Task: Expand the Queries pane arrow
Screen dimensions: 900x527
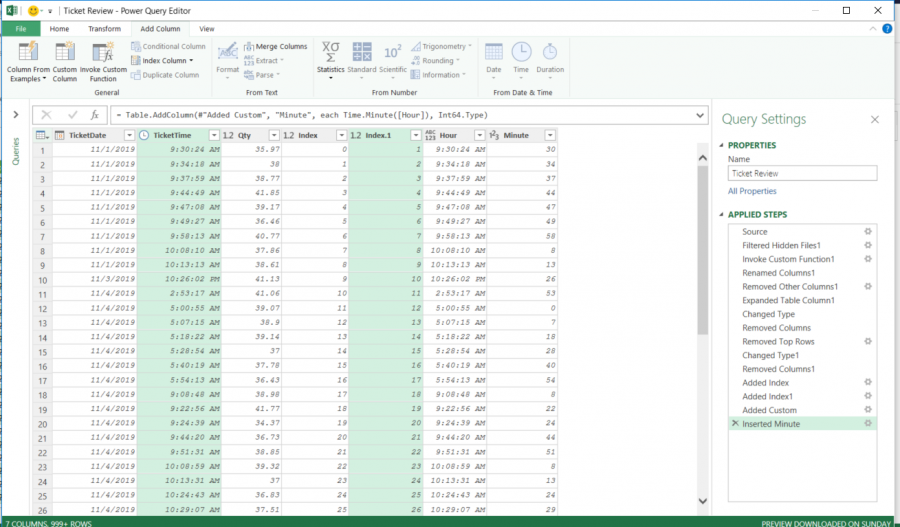Action: coord(15,115)
